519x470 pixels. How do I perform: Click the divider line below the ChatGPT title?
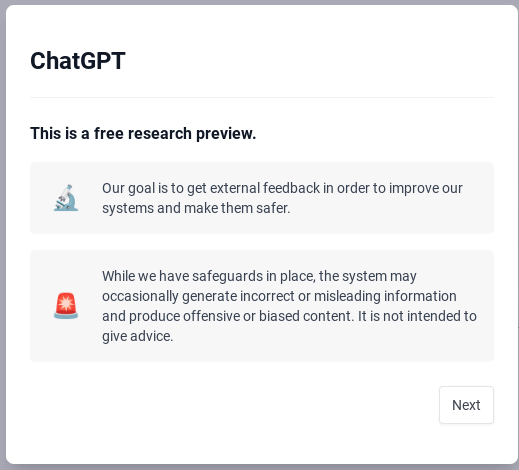(262, 97)
